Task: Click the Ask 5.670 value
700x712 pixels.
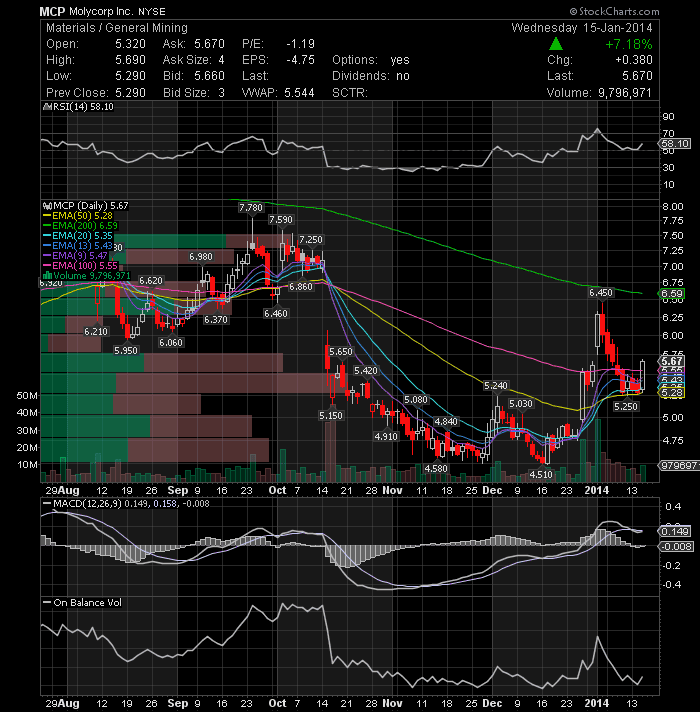Action: tap(209, 44)
